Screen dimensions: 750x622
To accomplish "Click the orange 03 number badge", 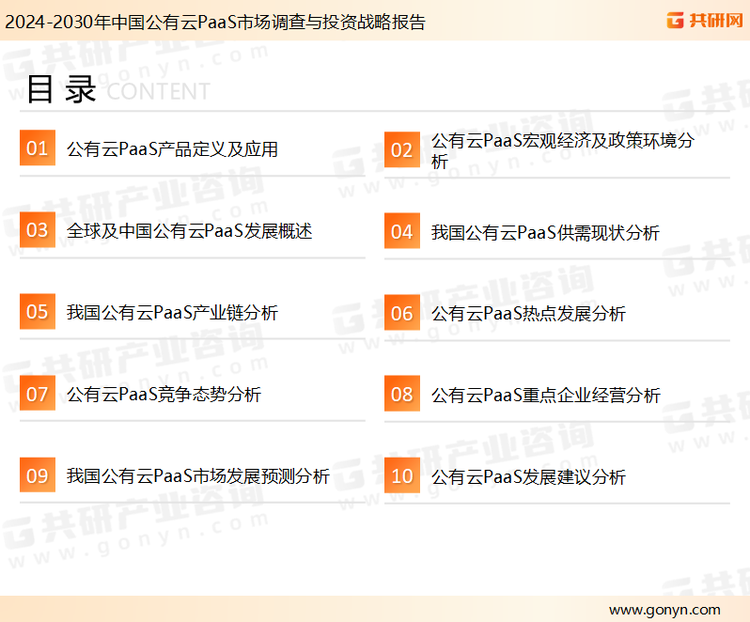I will pos(37,230).
